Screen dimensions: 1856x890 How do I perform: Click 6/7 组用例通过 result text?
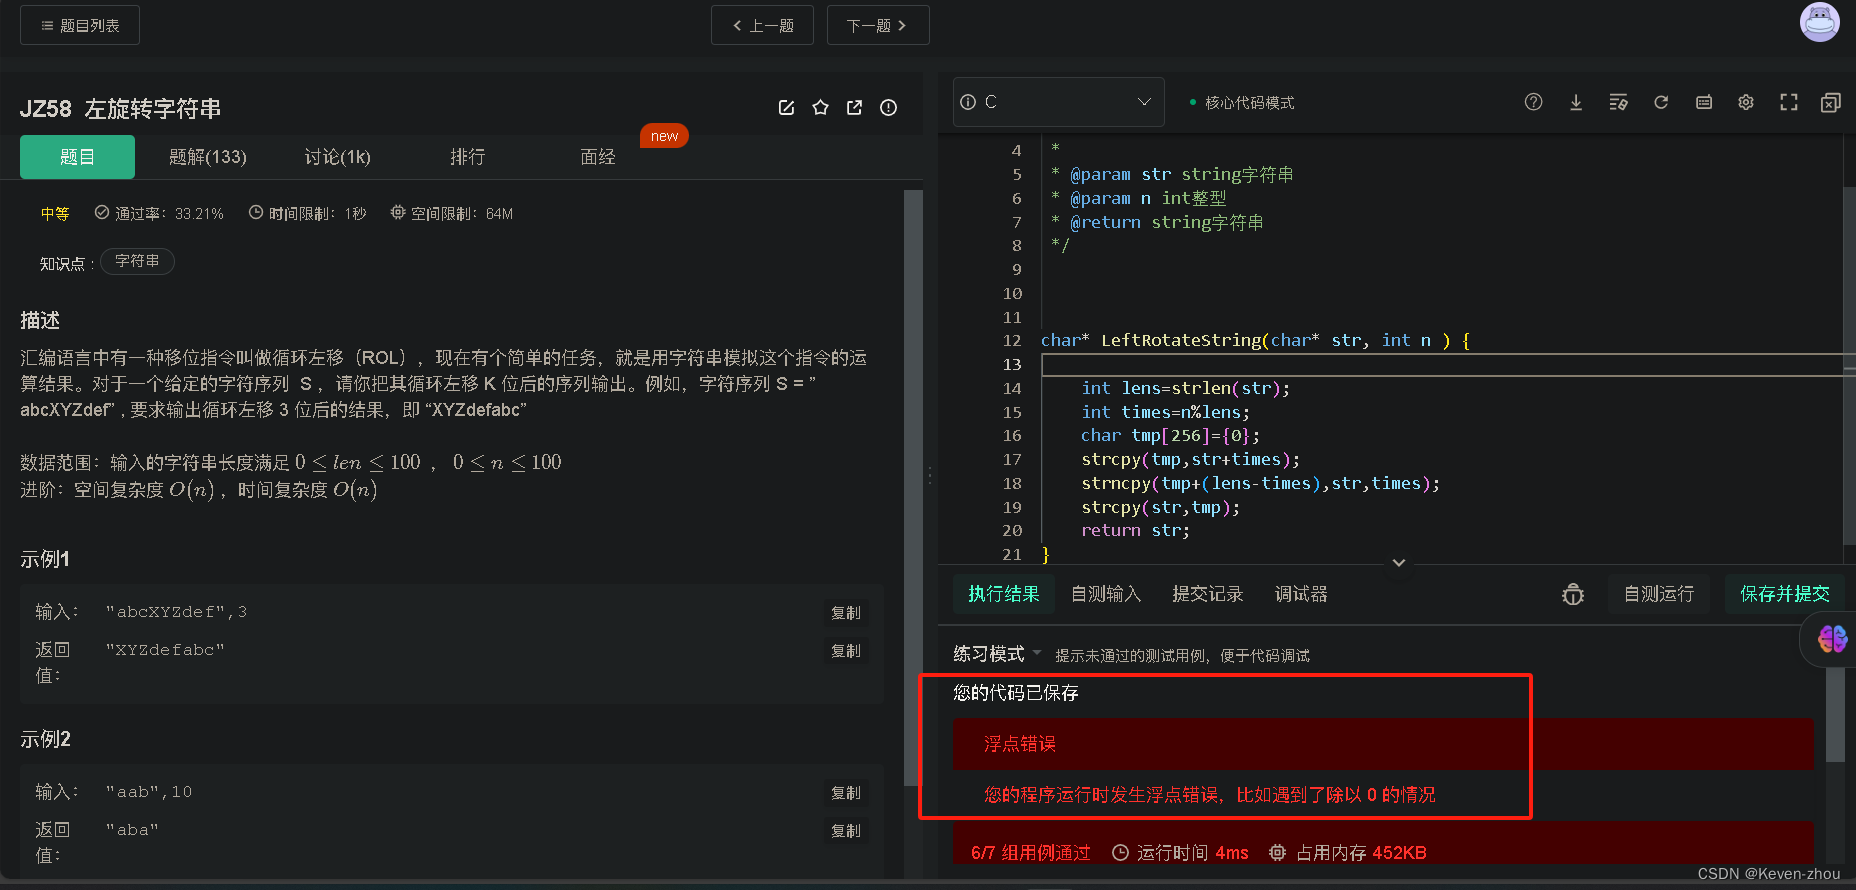1030,853
